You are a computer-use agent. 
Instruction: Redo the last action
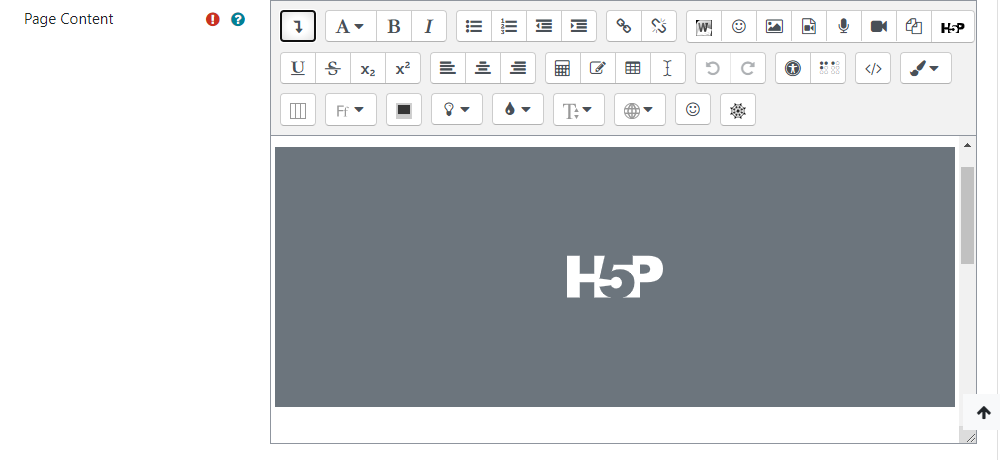[x=748, y=68]
